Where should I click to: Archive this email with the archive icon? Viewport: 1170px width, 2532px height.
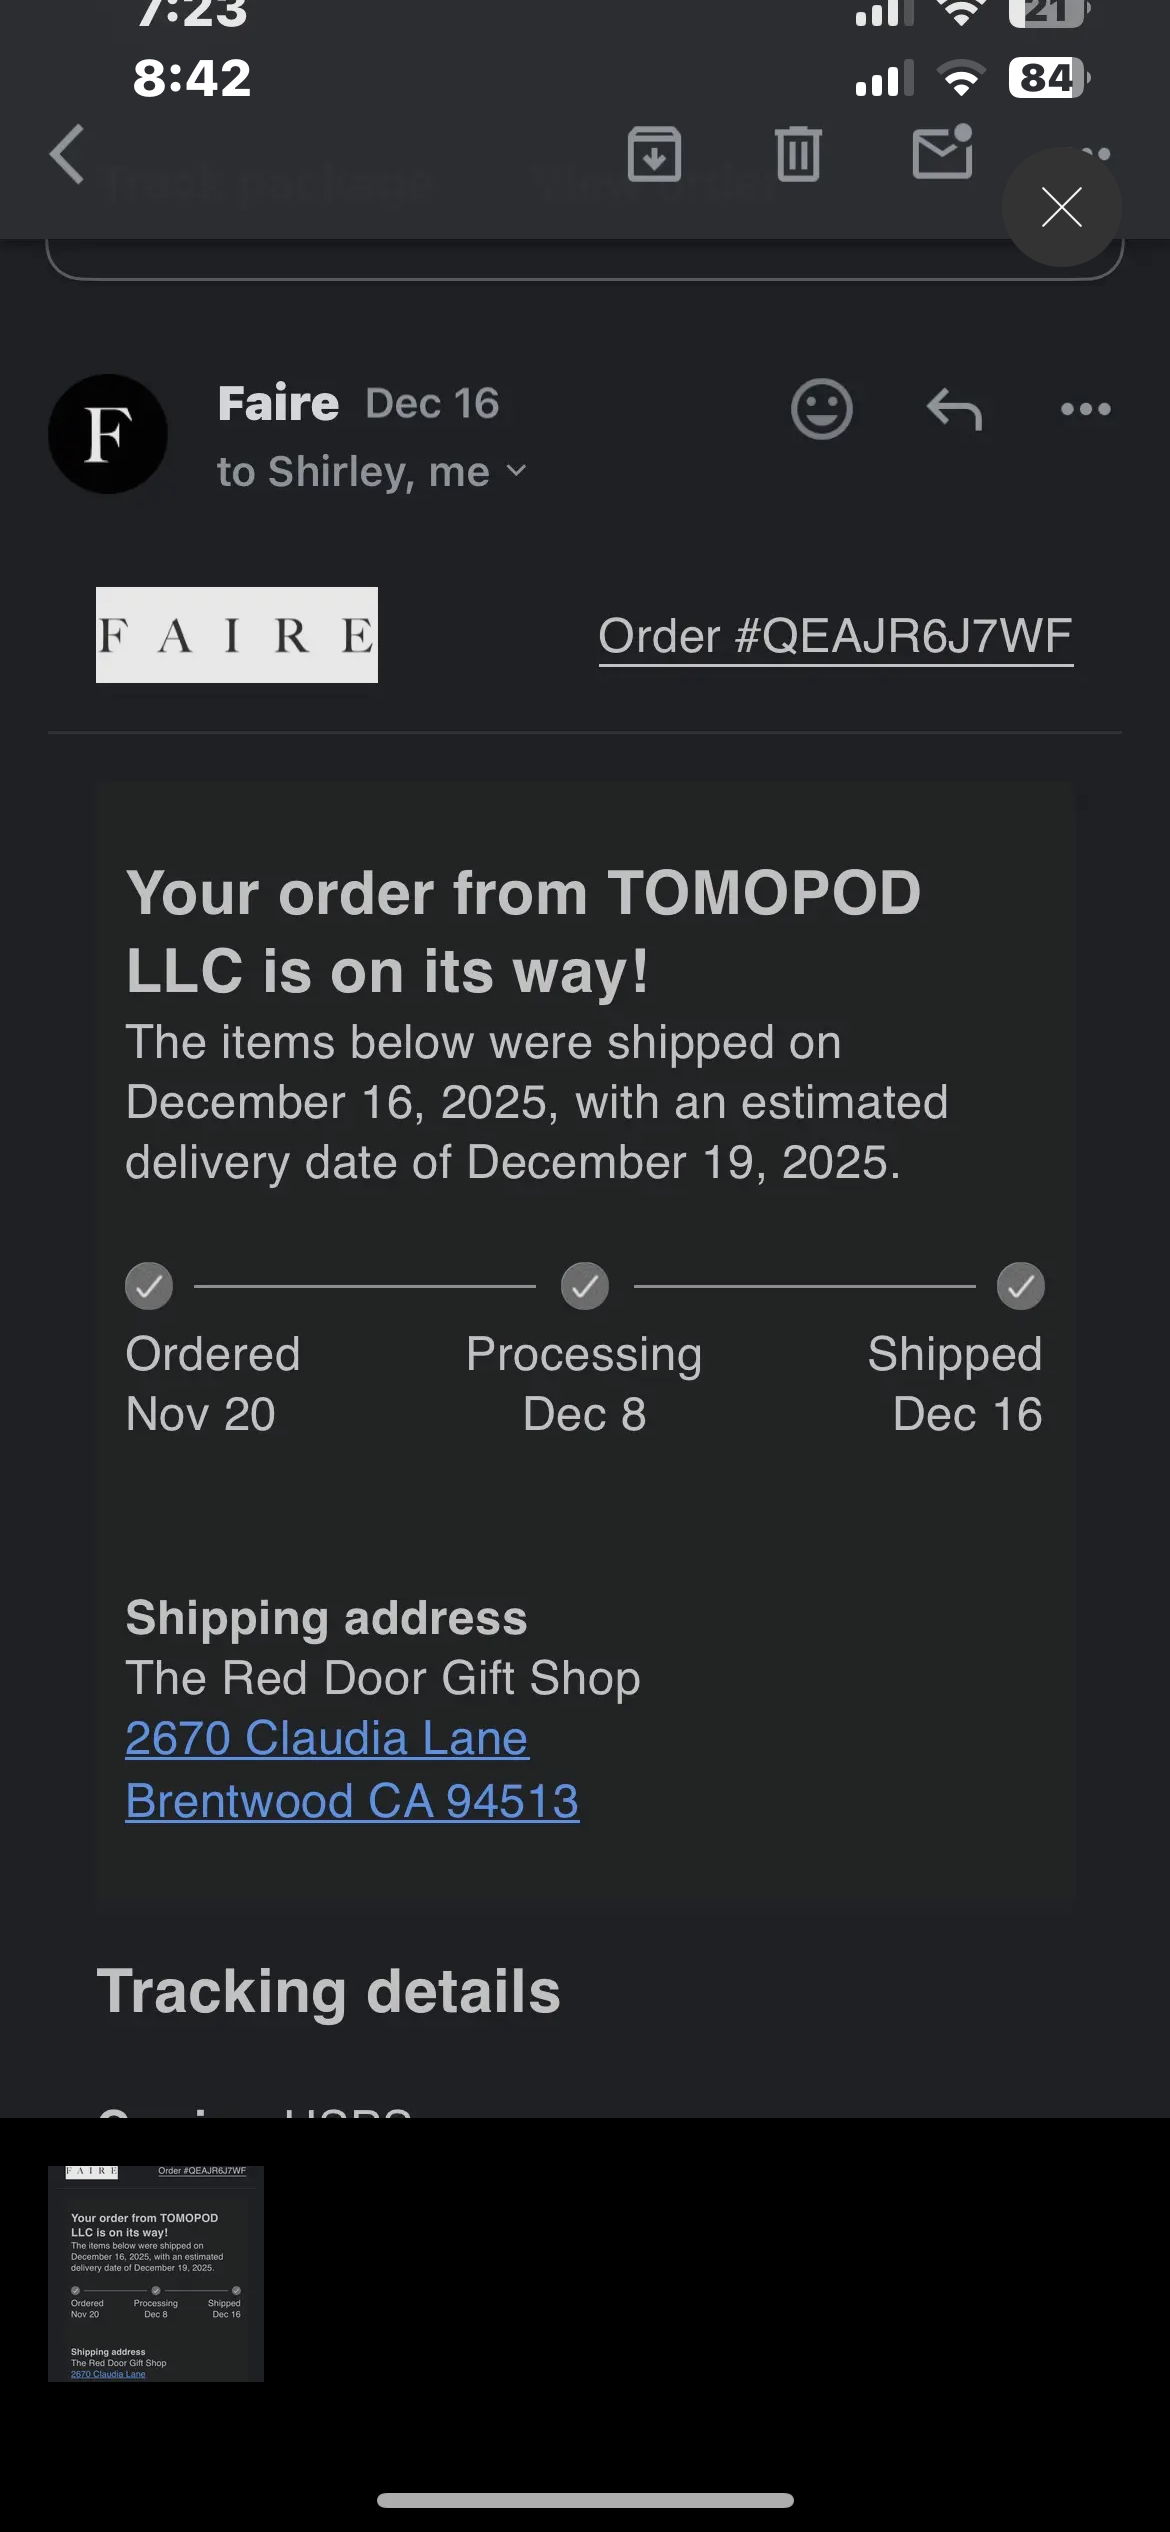[x=654, y=154]
